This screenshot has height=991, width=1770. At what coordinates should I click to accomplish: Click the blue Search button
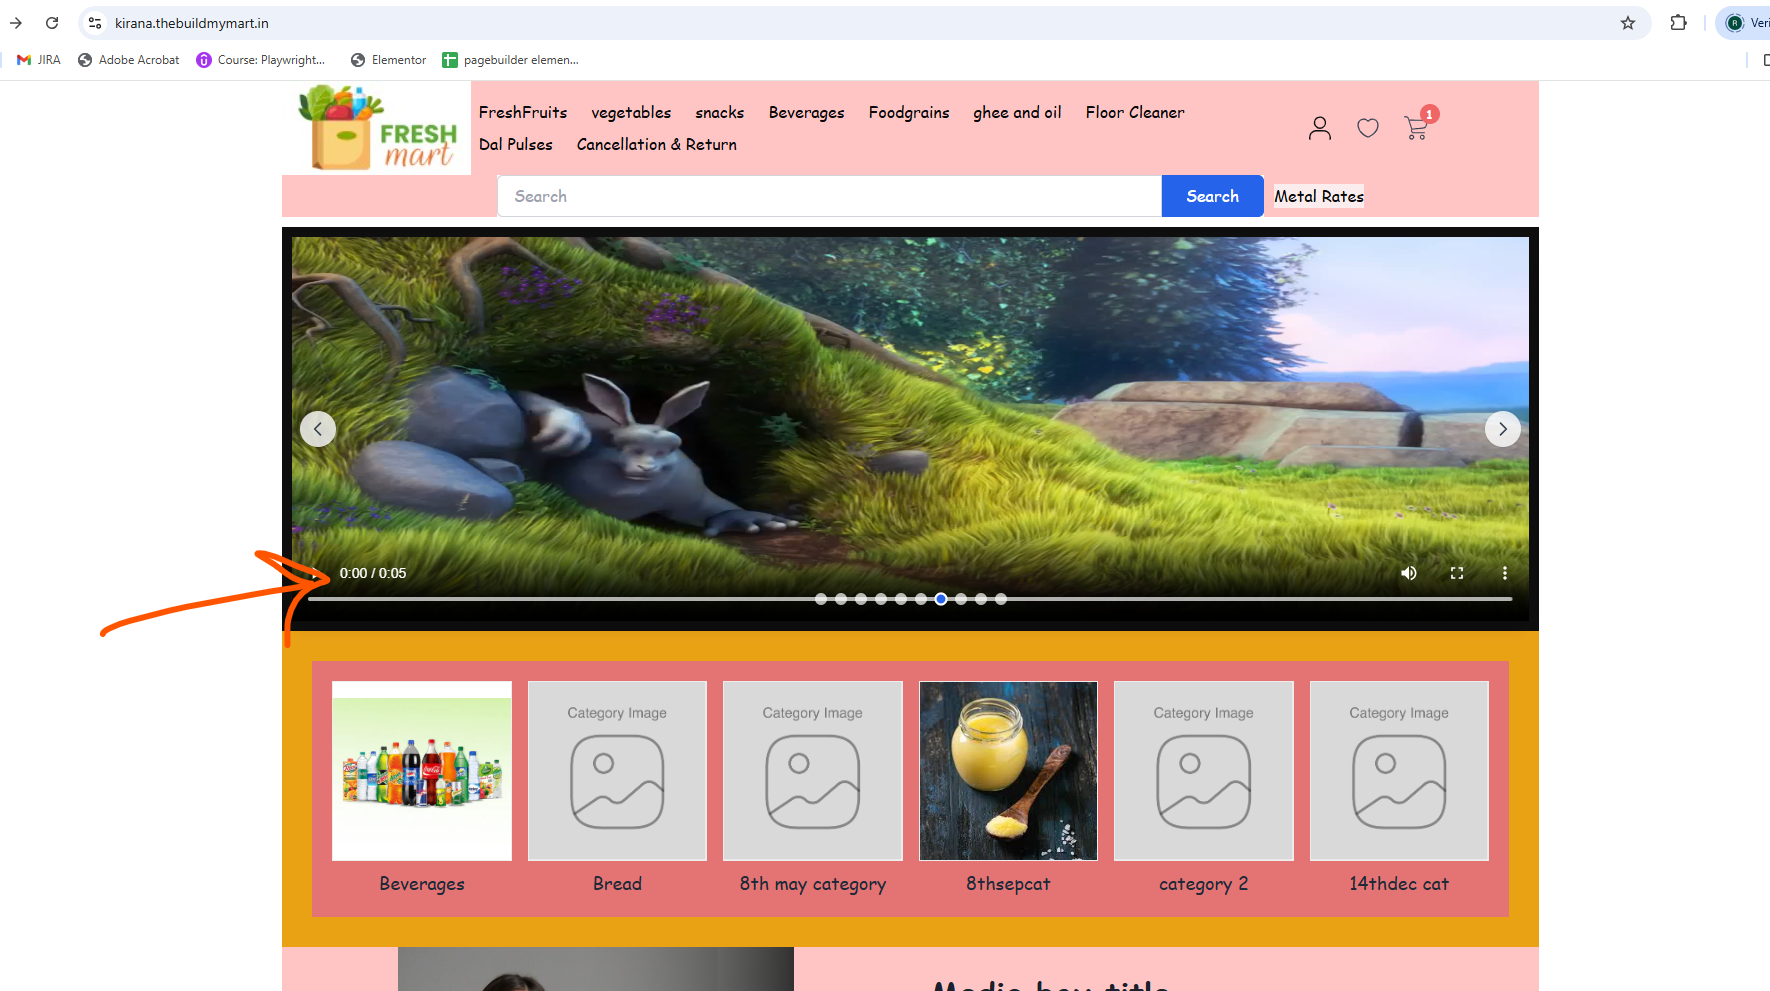pos(1212,196)
